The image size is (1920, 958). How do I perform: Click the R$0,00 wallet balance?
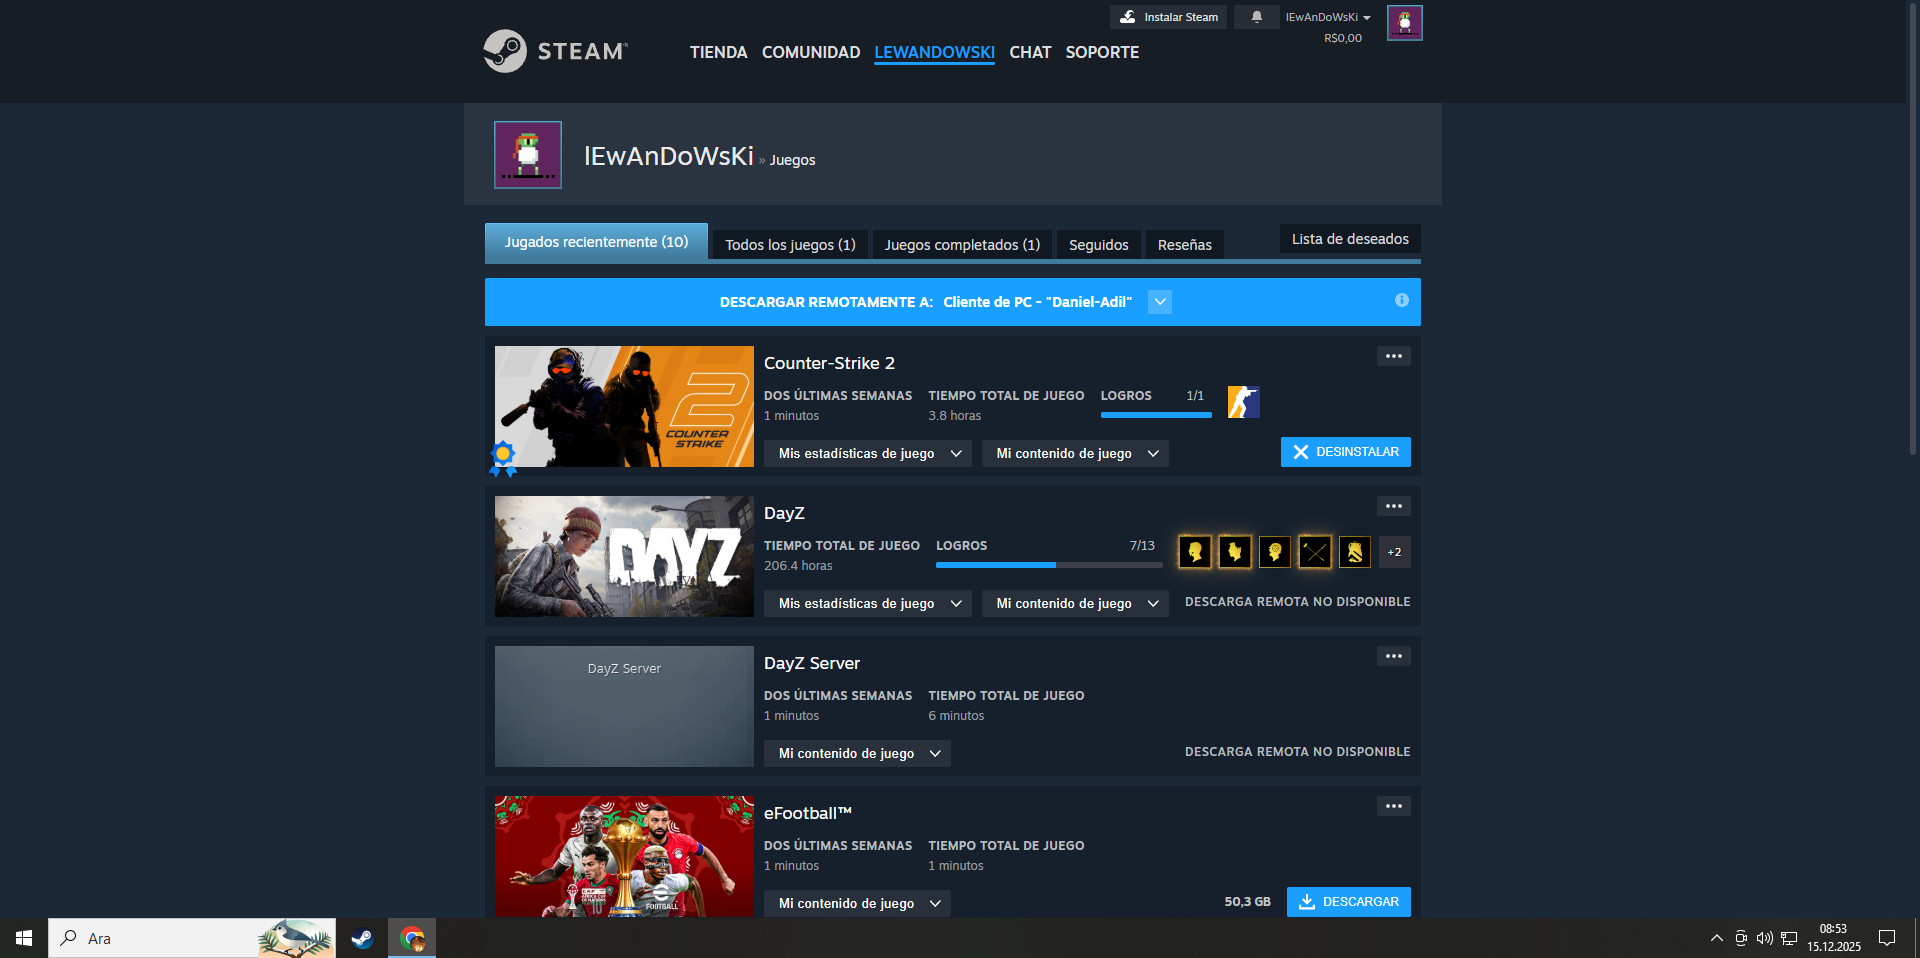1343,38
